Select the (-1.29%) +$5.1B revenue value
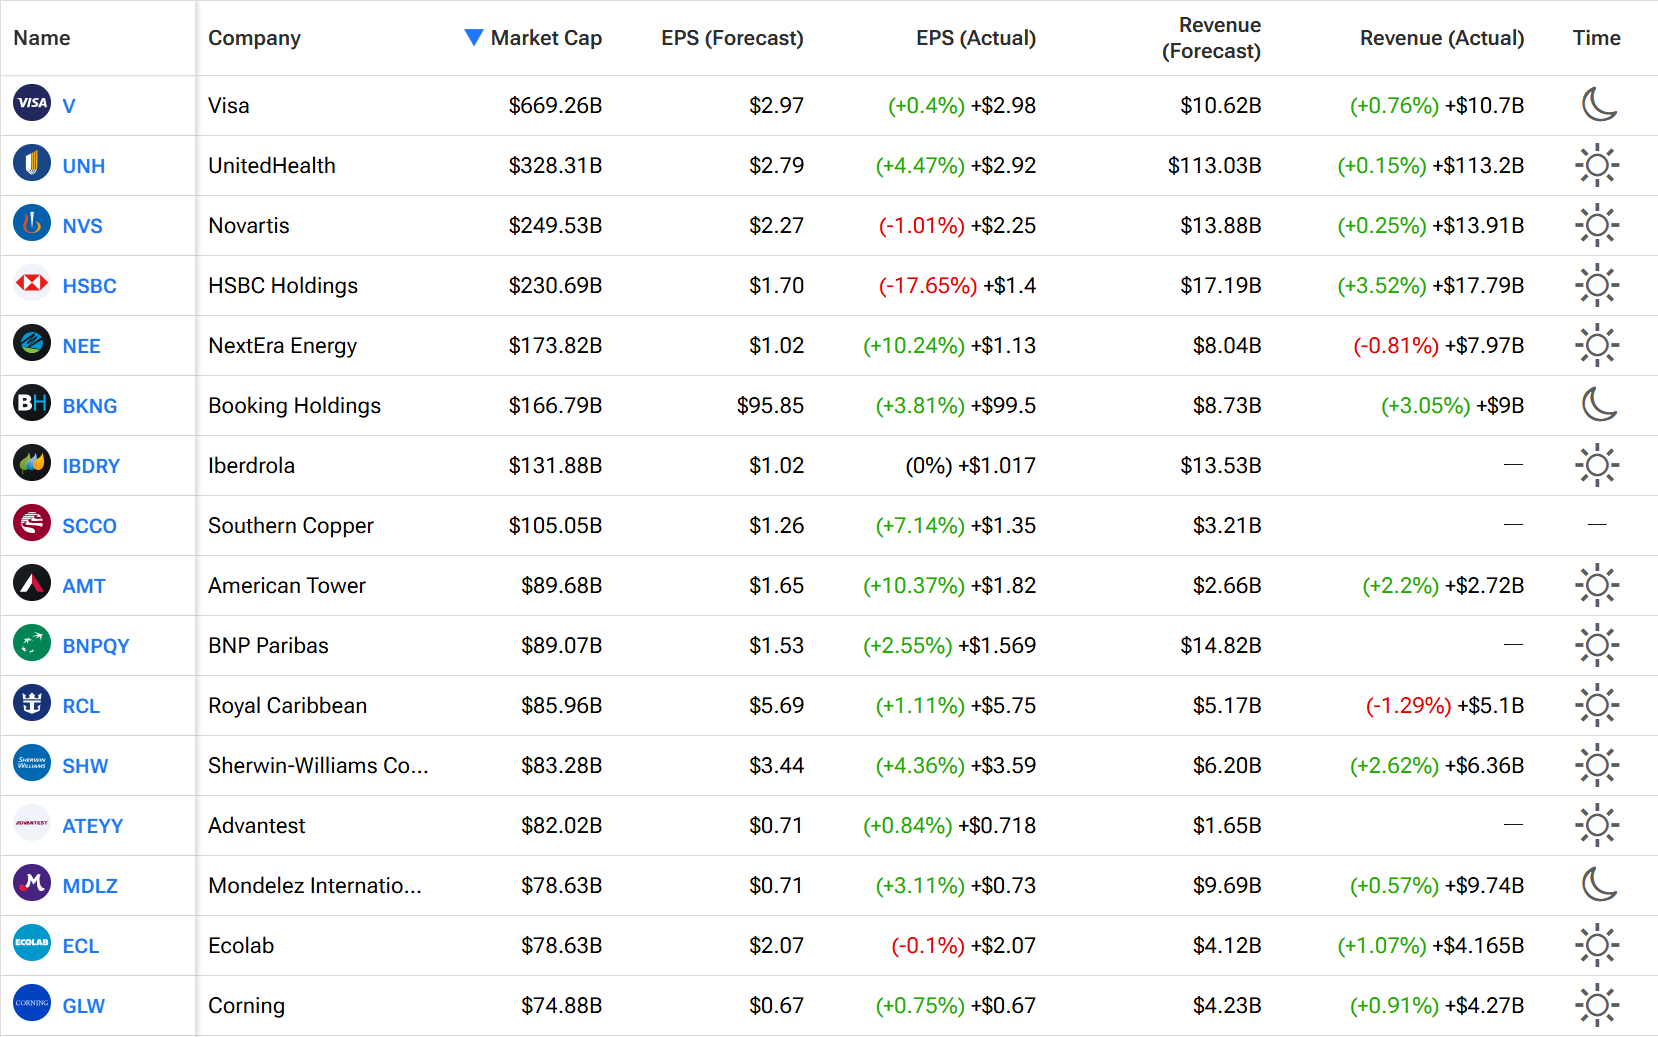This screenshot has width=1658, height=1037. [1445, 706]
